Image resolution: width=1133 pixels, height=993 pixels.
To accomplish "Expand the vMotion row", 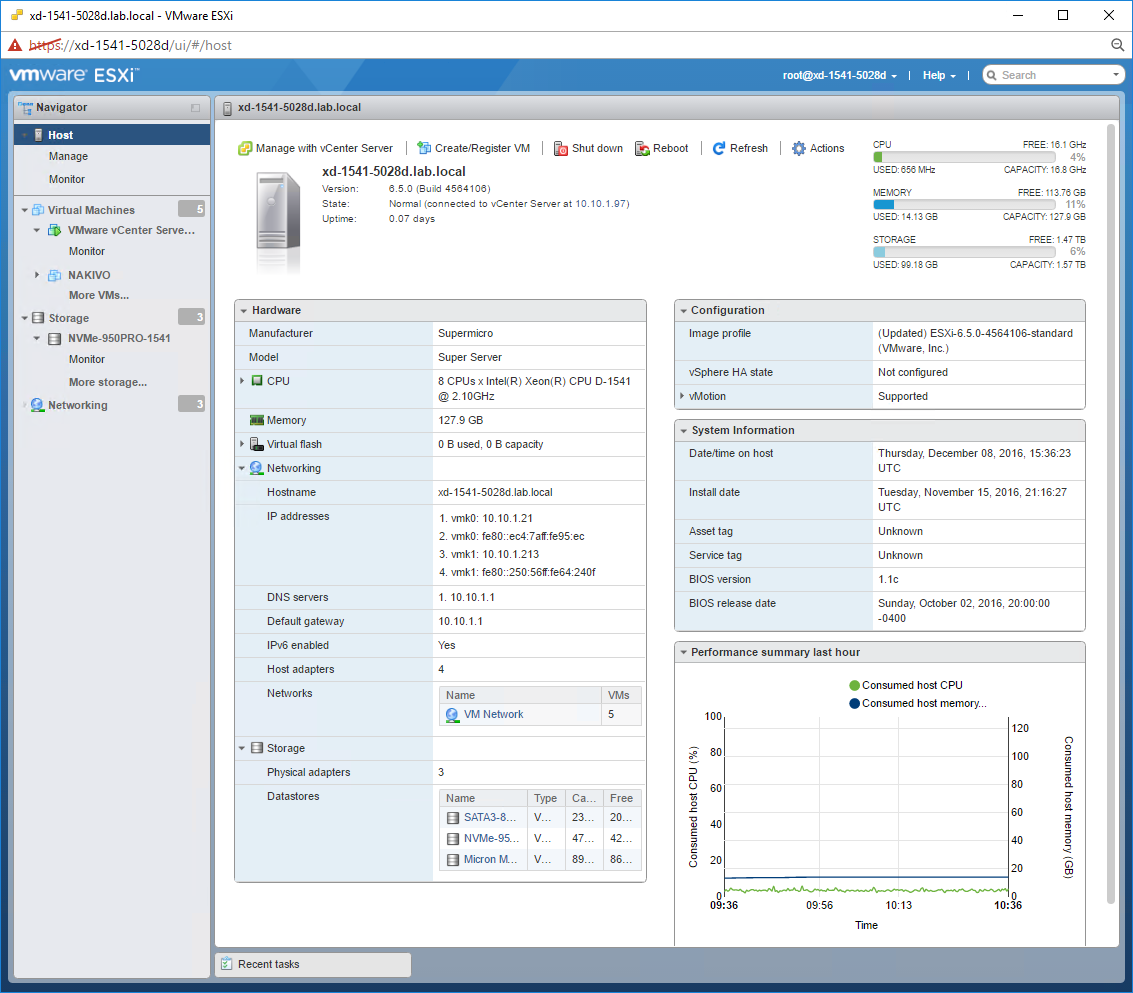I will tap(681, 396).
